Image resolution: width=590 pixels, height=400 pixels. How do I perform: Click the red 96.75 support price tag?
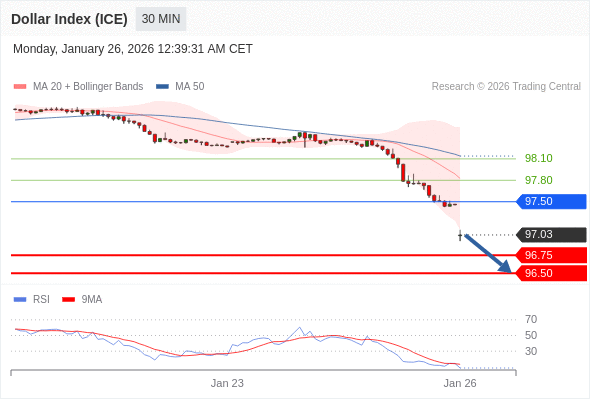point(551,256)
